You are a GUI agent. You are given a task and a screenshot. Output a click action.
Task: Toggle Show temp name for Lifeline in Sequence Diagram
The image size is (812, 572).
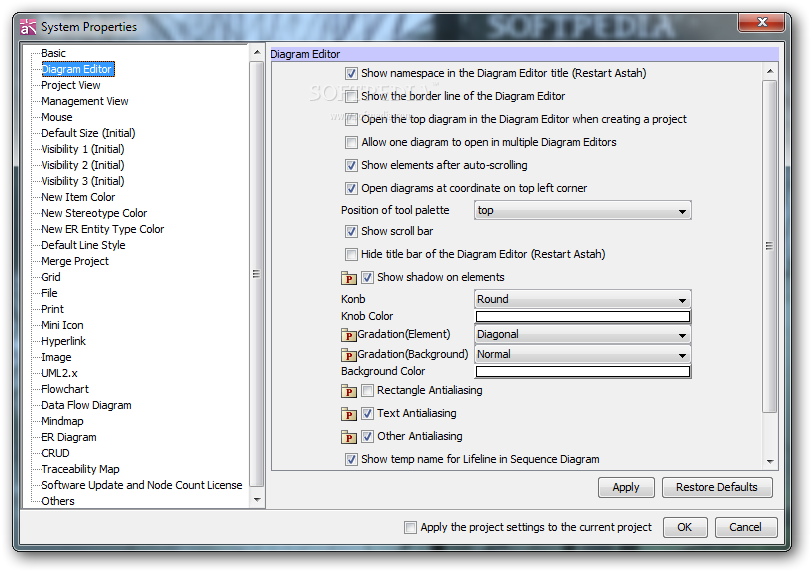(x=351, y=459)
